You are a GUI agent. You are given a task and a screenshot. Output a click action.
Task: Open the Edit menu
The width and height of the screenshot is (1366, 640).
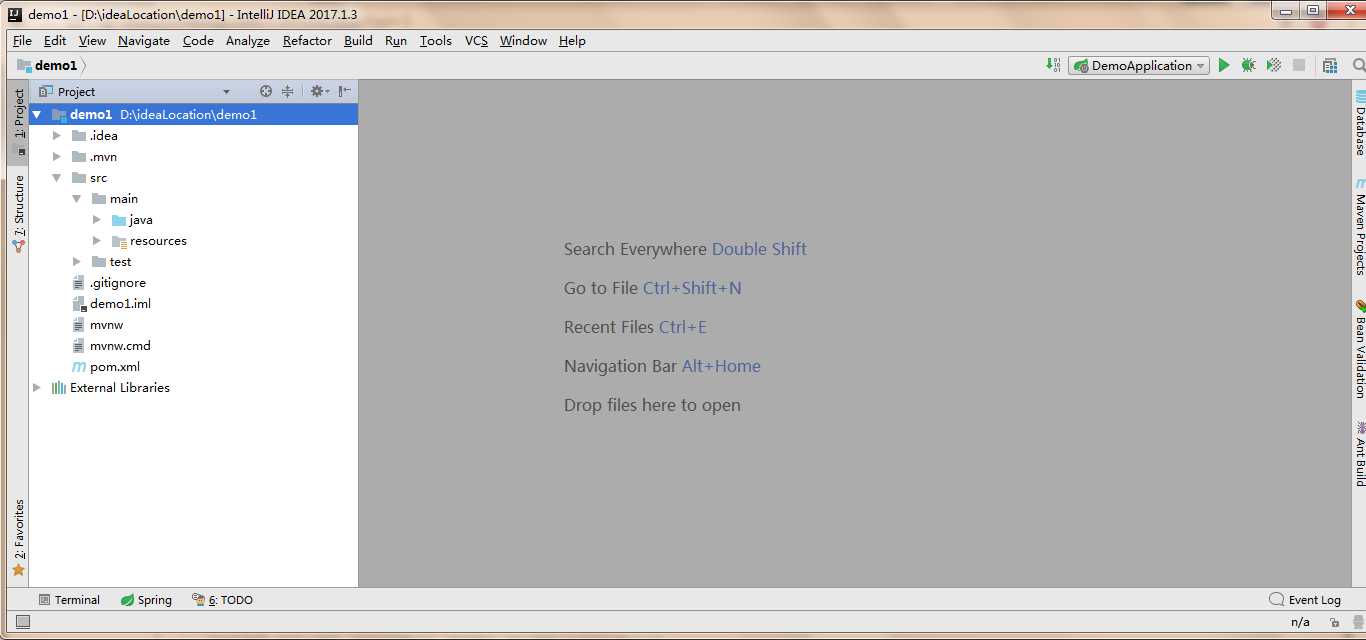tap(55, 41)
